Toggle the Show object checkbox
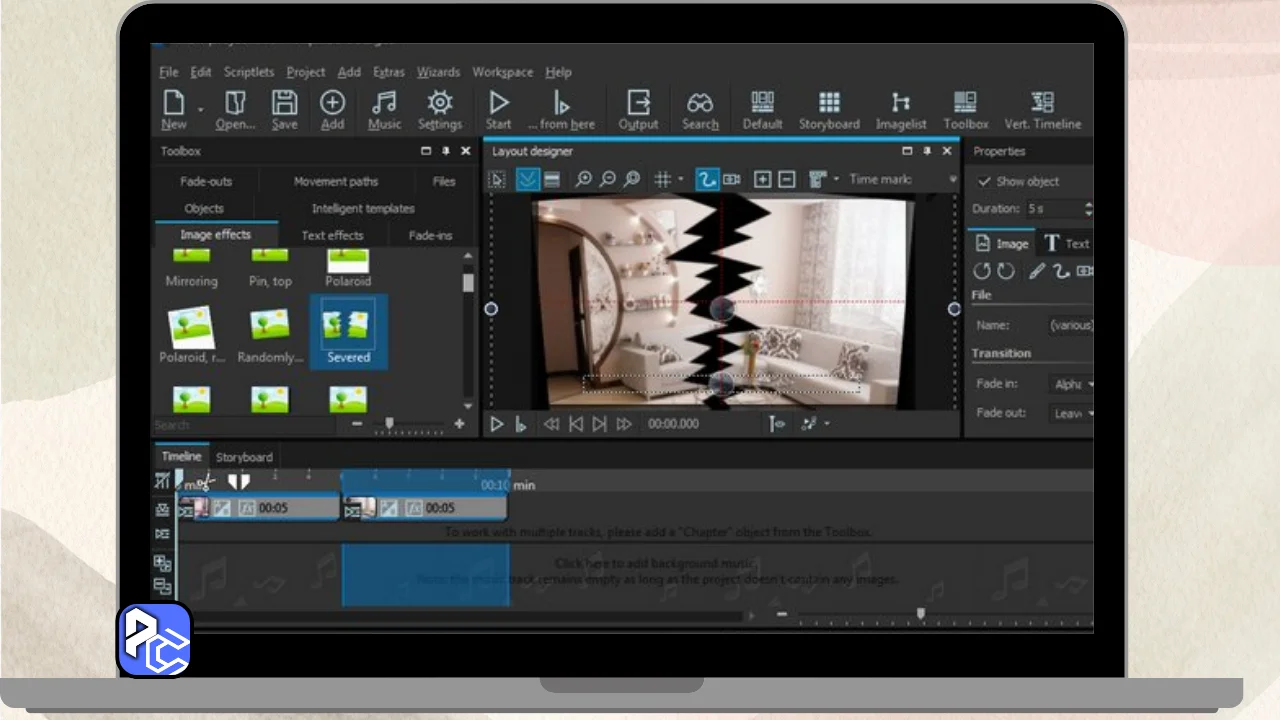 [x=984, y=182]
